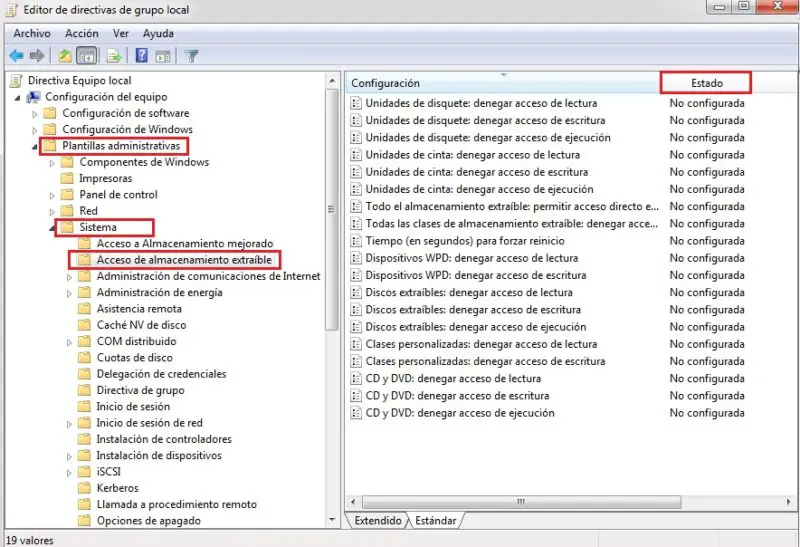
Task: Click the Up one level folder icon
Action: pyautogui.click(x=65, y=56)
